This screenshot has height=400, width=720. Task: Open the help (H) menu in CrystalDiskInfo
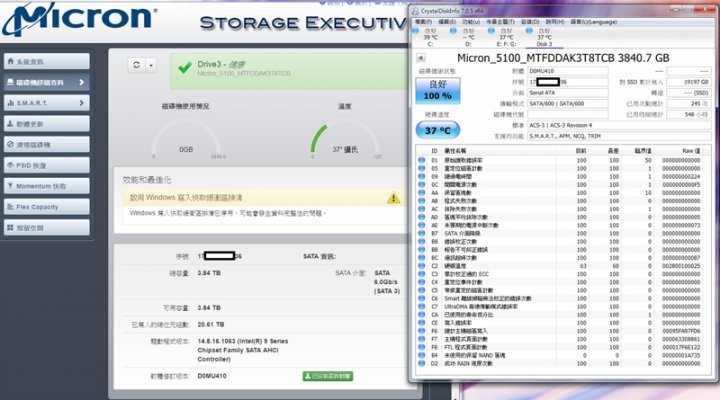(x=555, y=22)
